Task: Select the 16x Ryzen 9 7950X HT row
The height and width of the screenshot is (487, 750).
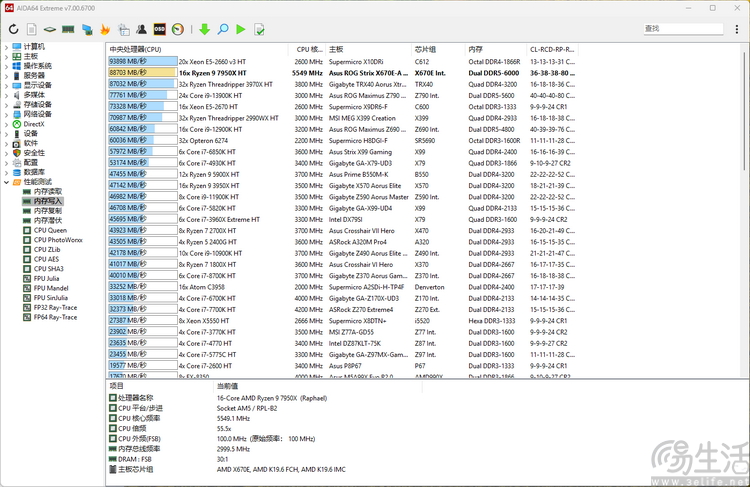Action: (342, 73)
